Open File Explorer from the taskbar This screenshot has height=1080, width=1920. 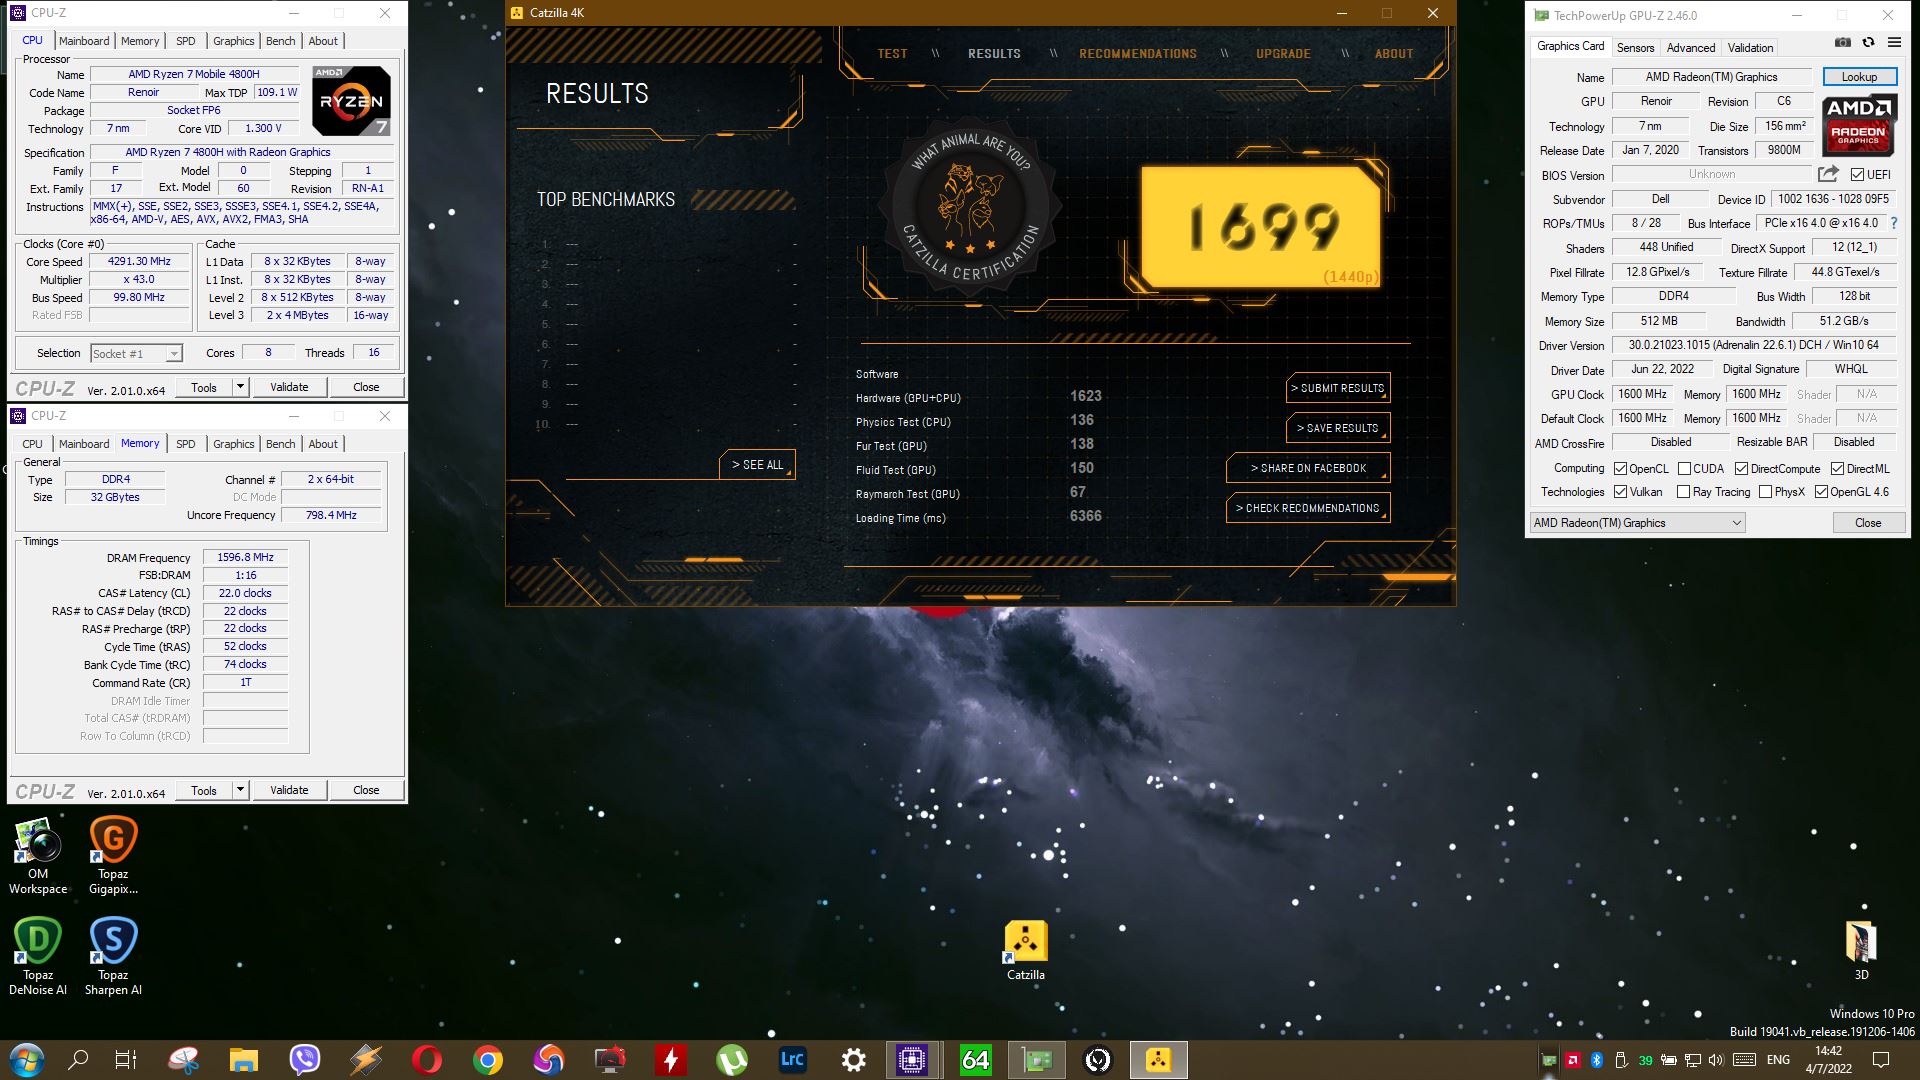(243, 1060)
